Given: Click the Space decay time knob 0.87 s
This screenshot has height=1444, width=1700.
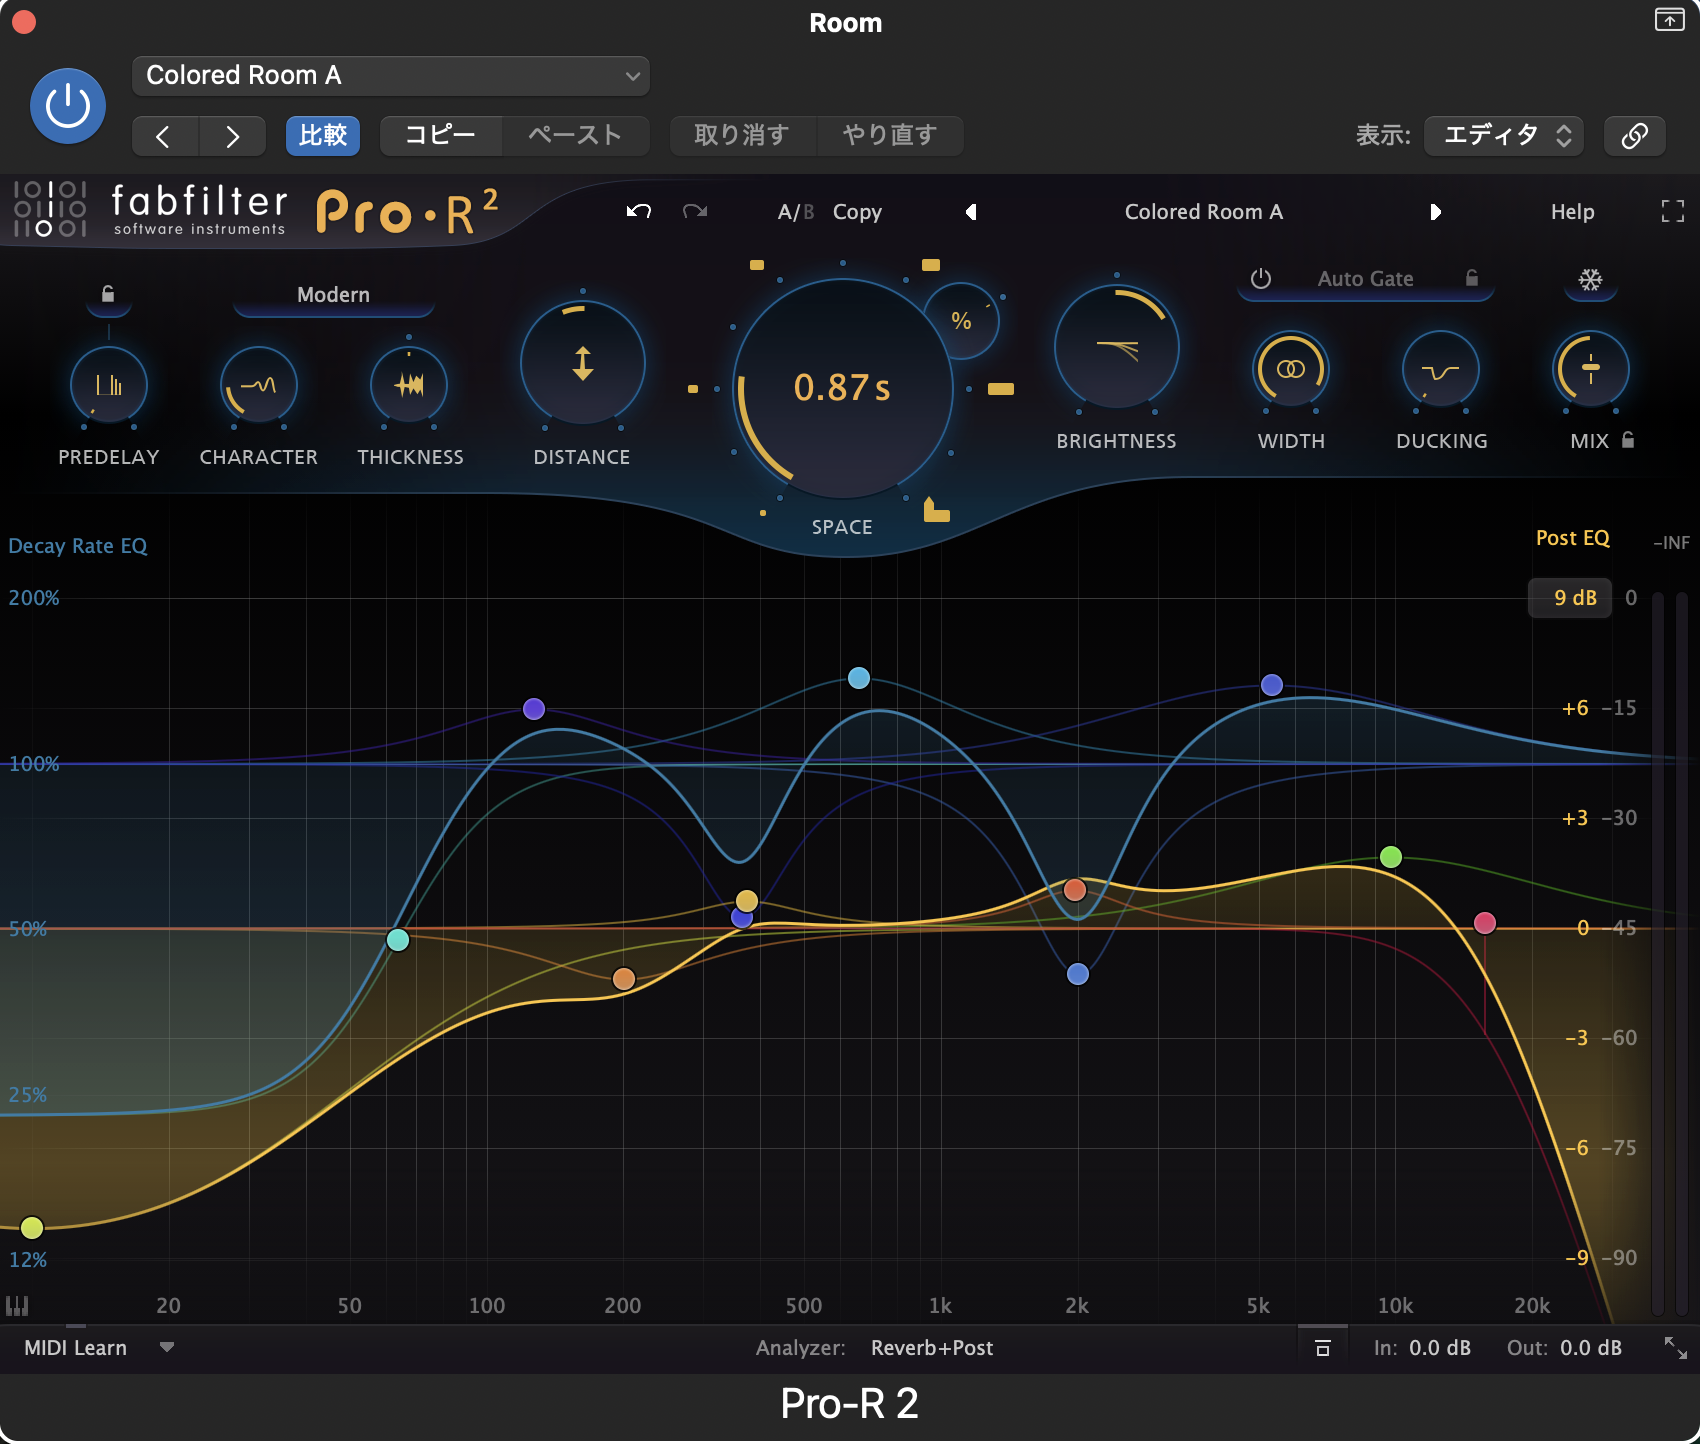Looking at the screenshot, I should click(842, 388).
